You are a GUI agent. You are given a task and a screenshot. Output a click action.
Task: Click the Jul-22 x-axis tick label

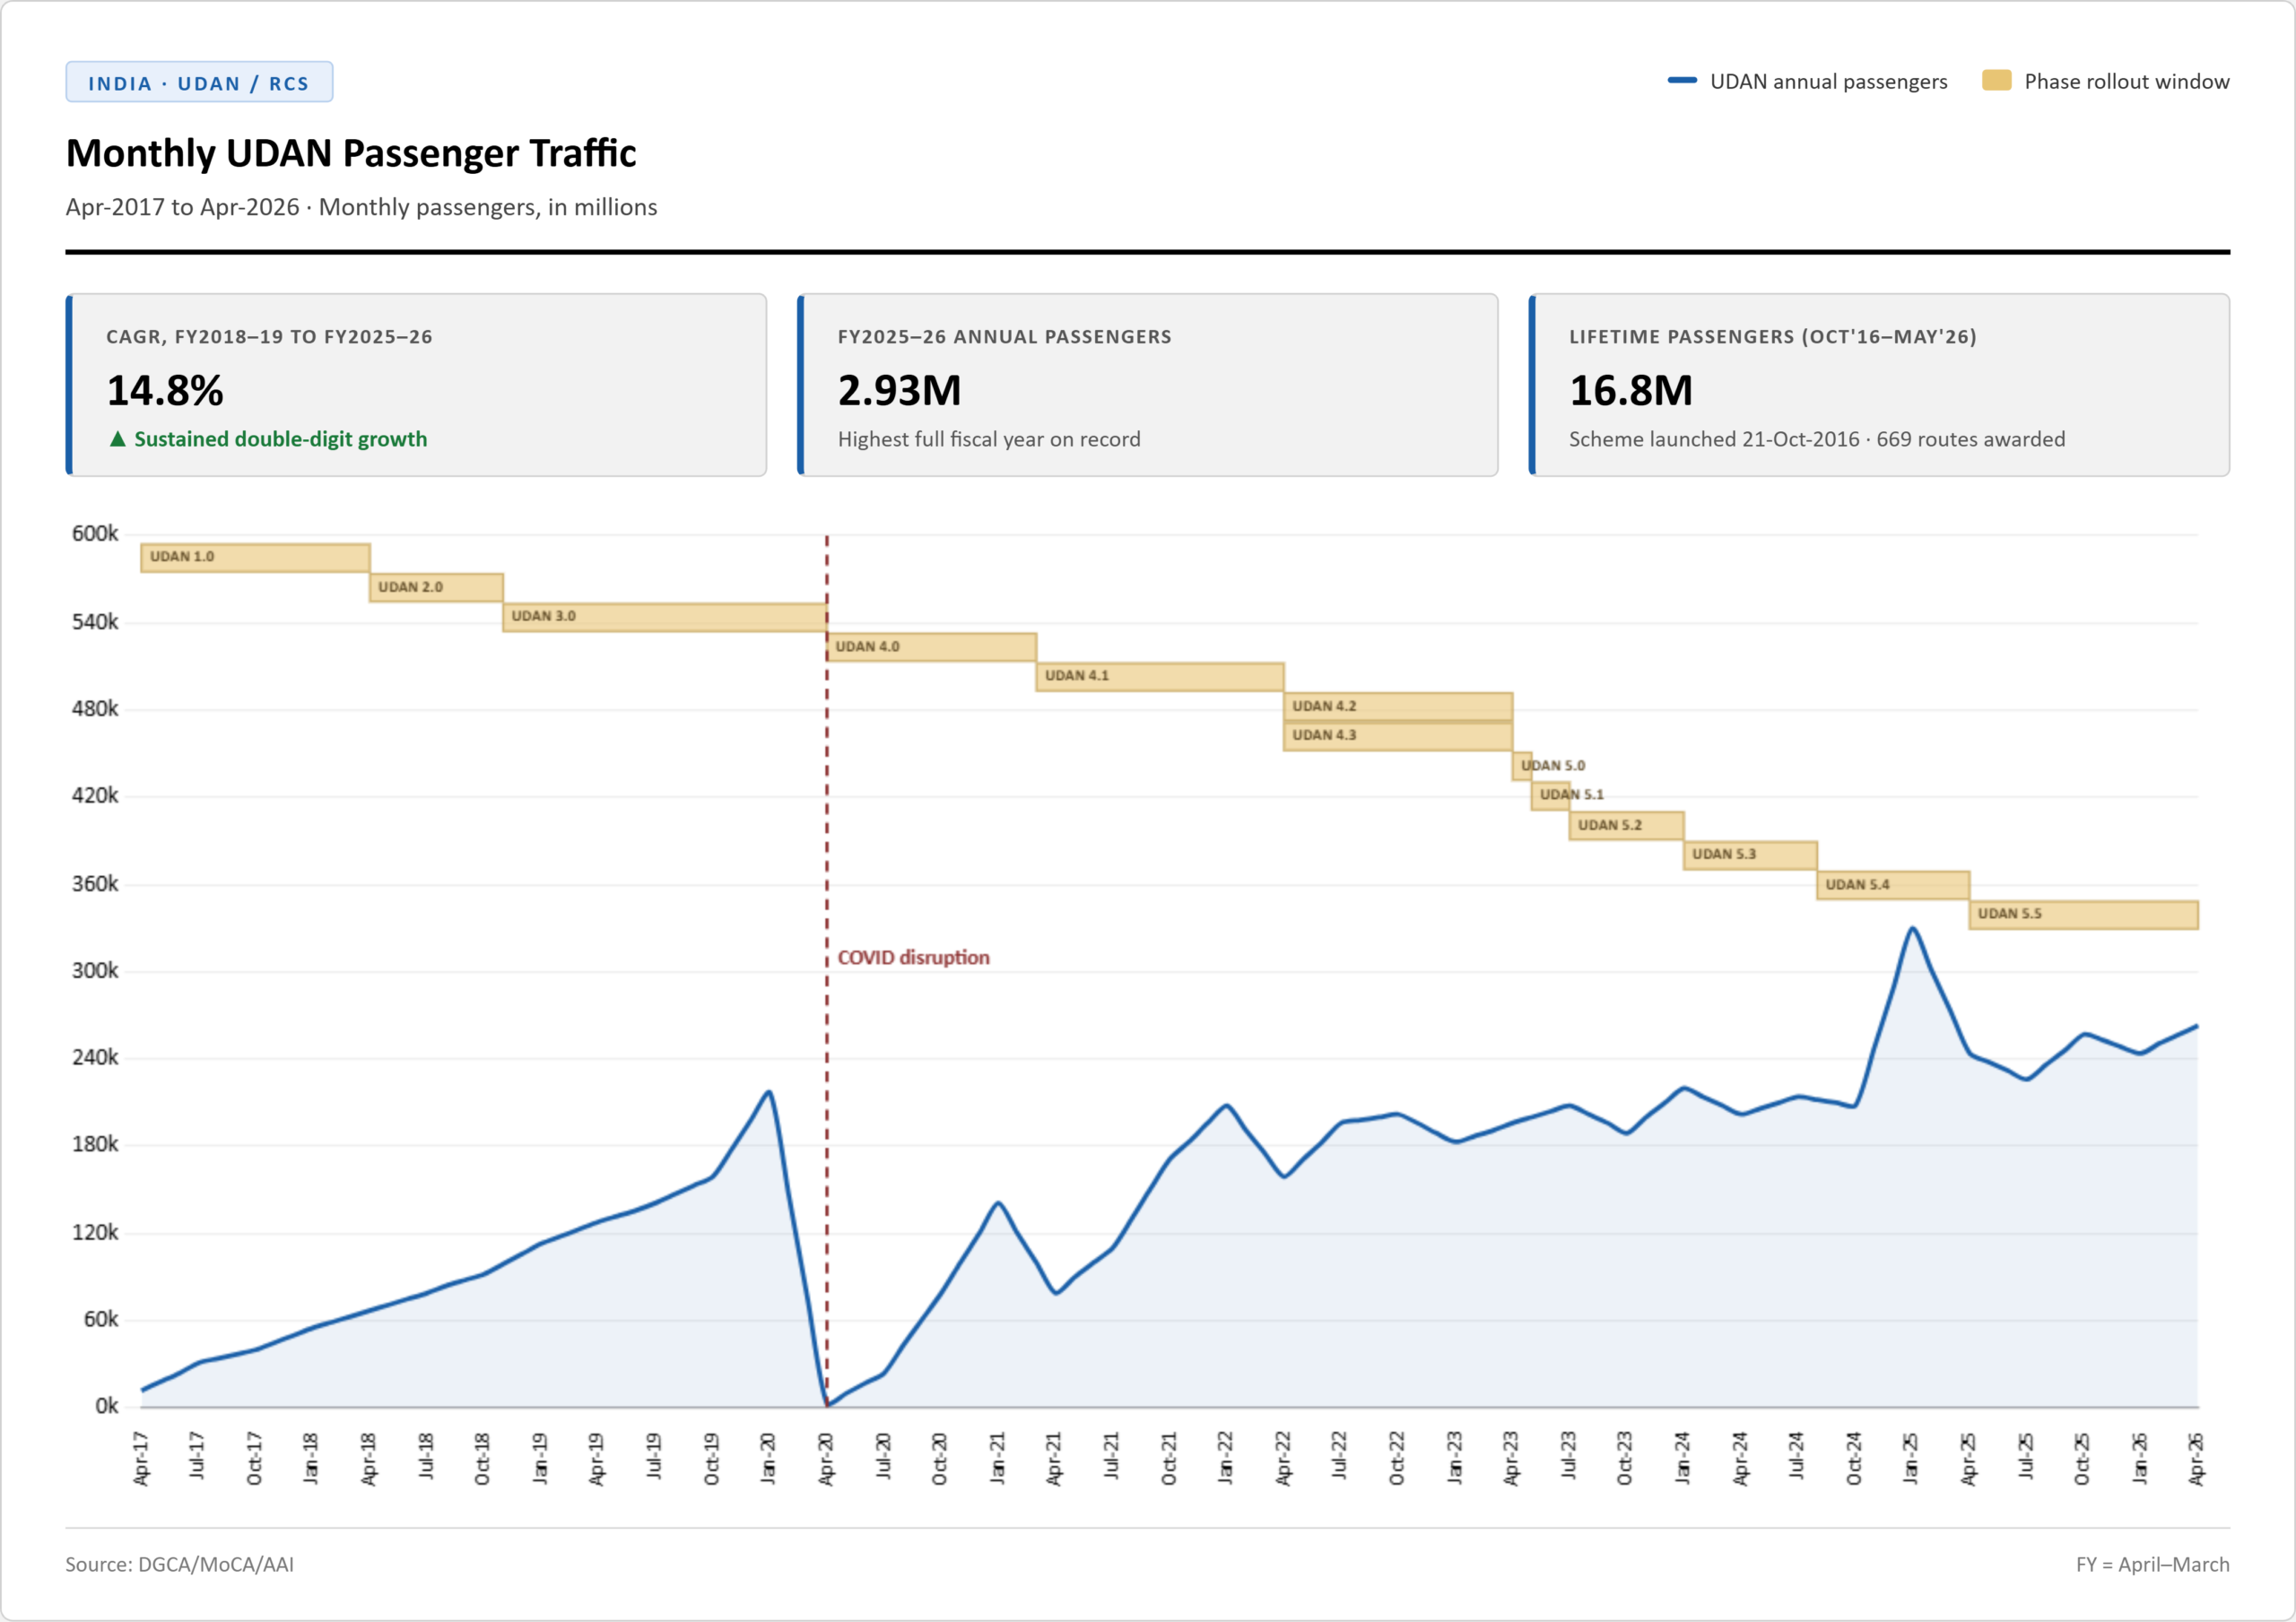[1341, 1457]
